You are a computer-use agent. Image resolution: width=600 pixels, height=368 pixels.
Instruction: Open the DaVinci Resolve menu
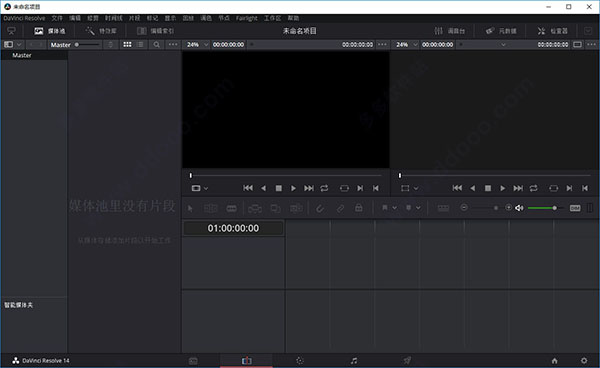coord(24,18)
